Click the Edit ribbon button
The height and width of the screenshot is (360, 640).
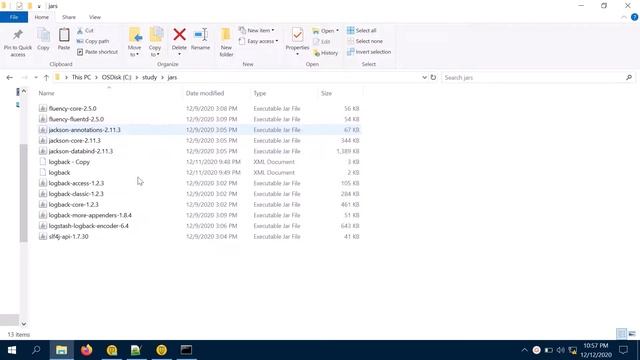point(322,42)
